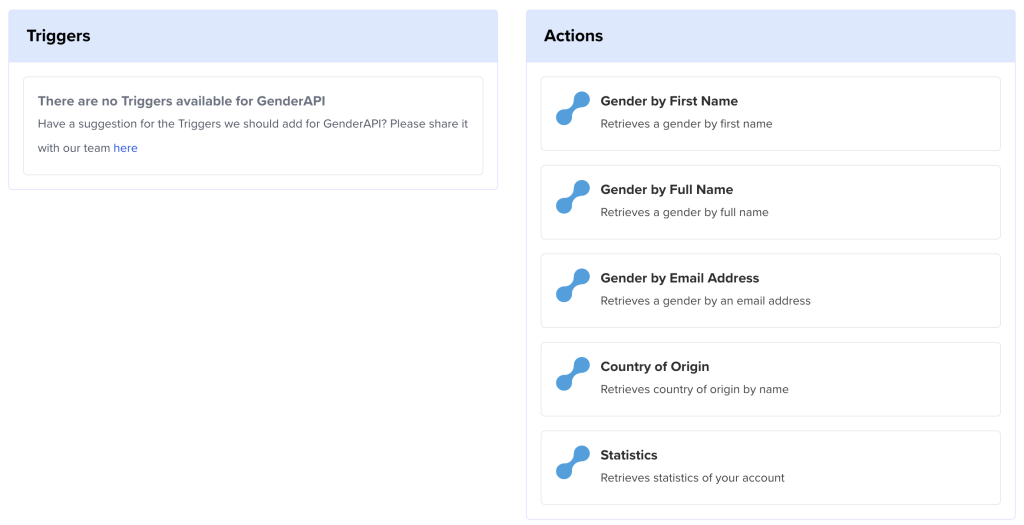This screenshot has width=1024, height=525.
Task: Click the icon beside Gender by Email Address
Action: [x=573, y=286]
